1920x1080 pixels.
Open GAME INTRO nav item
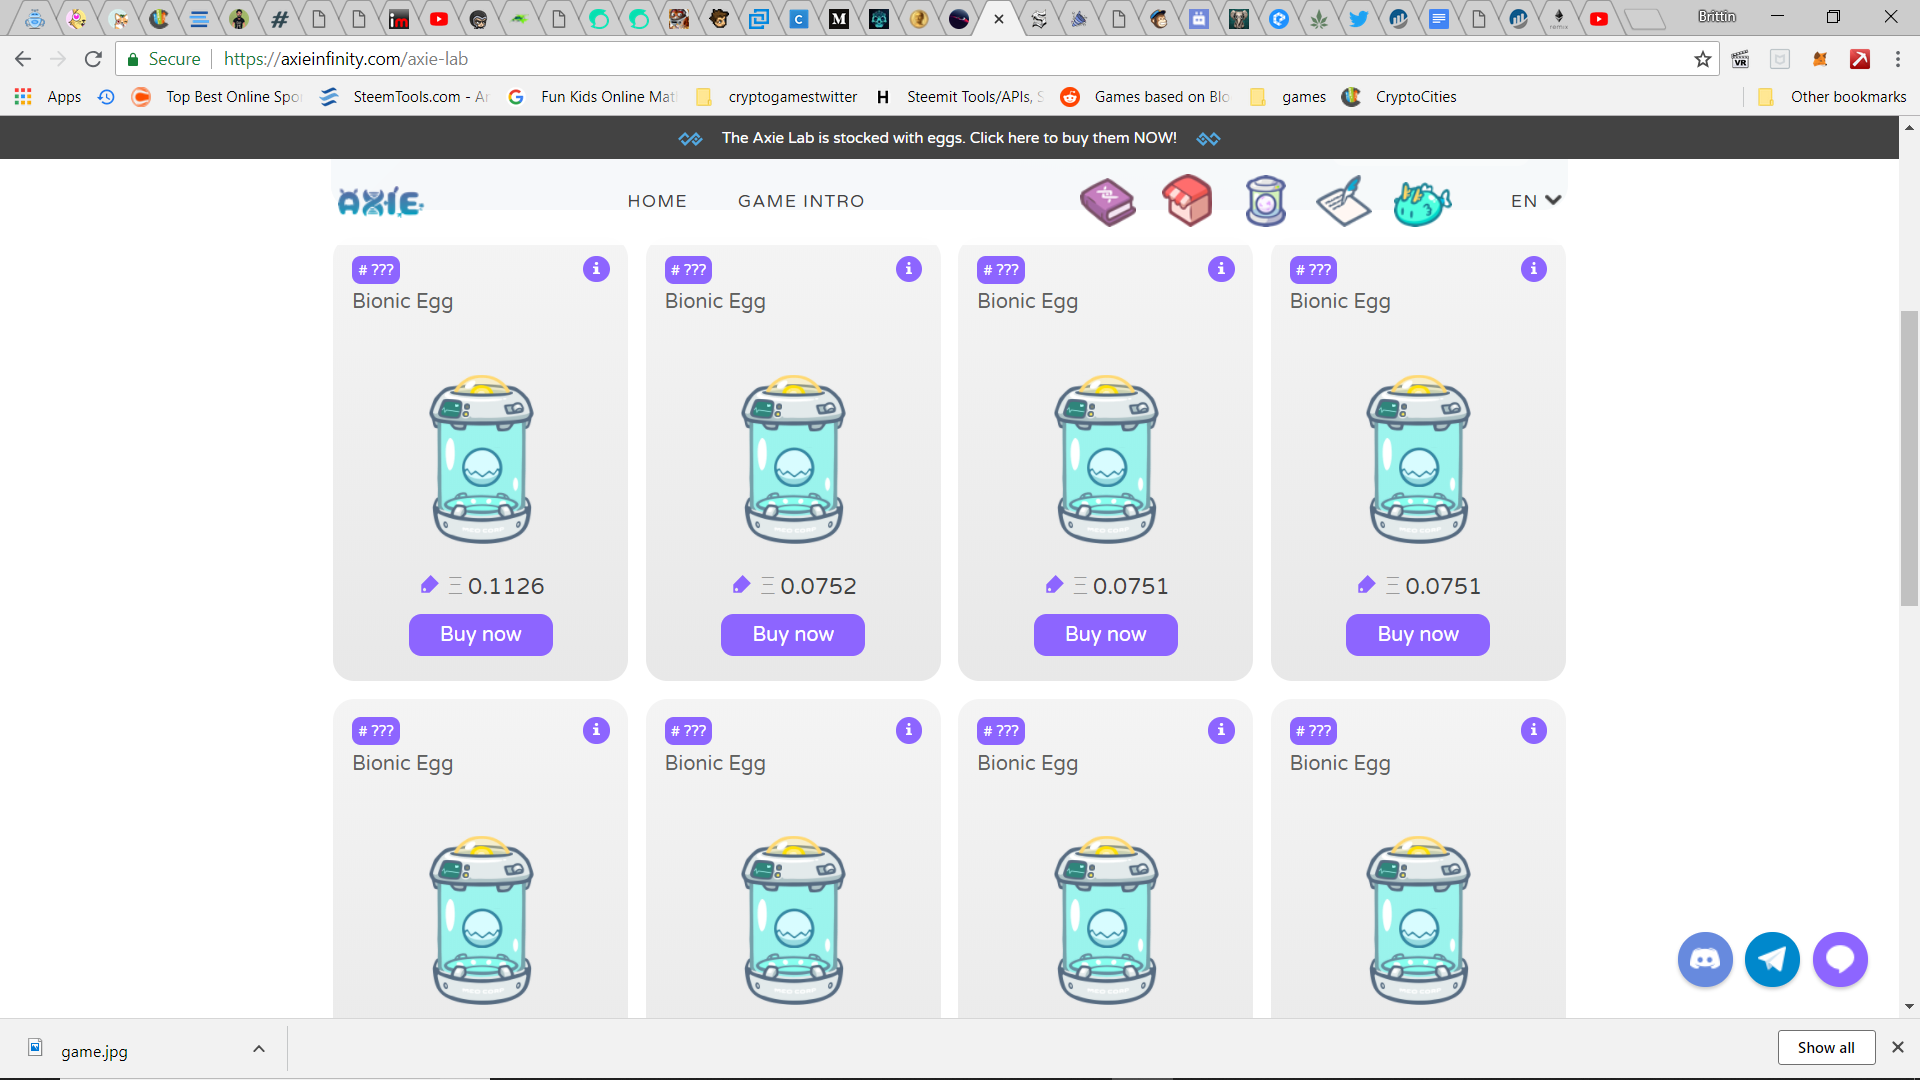[x=801, y=201]
